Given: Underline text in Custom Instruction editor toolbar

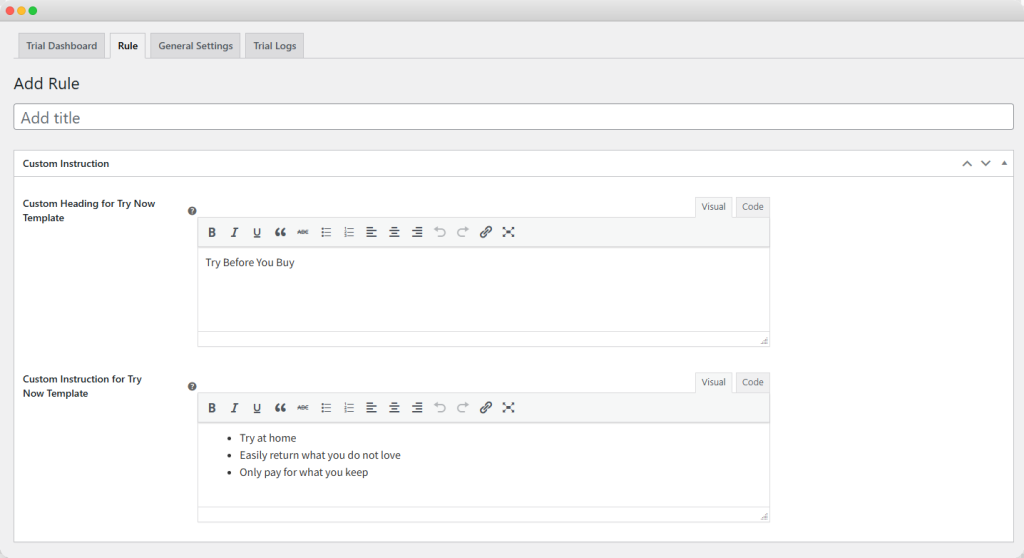Looking at the screenshot, I should 257,408.
